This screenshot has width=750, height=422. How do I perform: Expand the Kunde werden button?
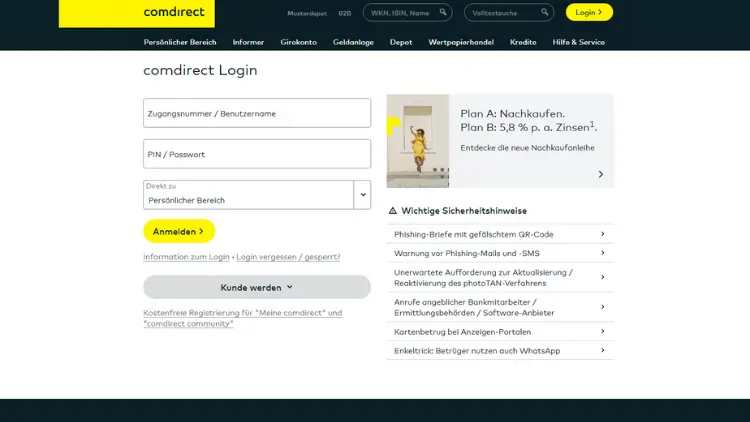point(257,287)
